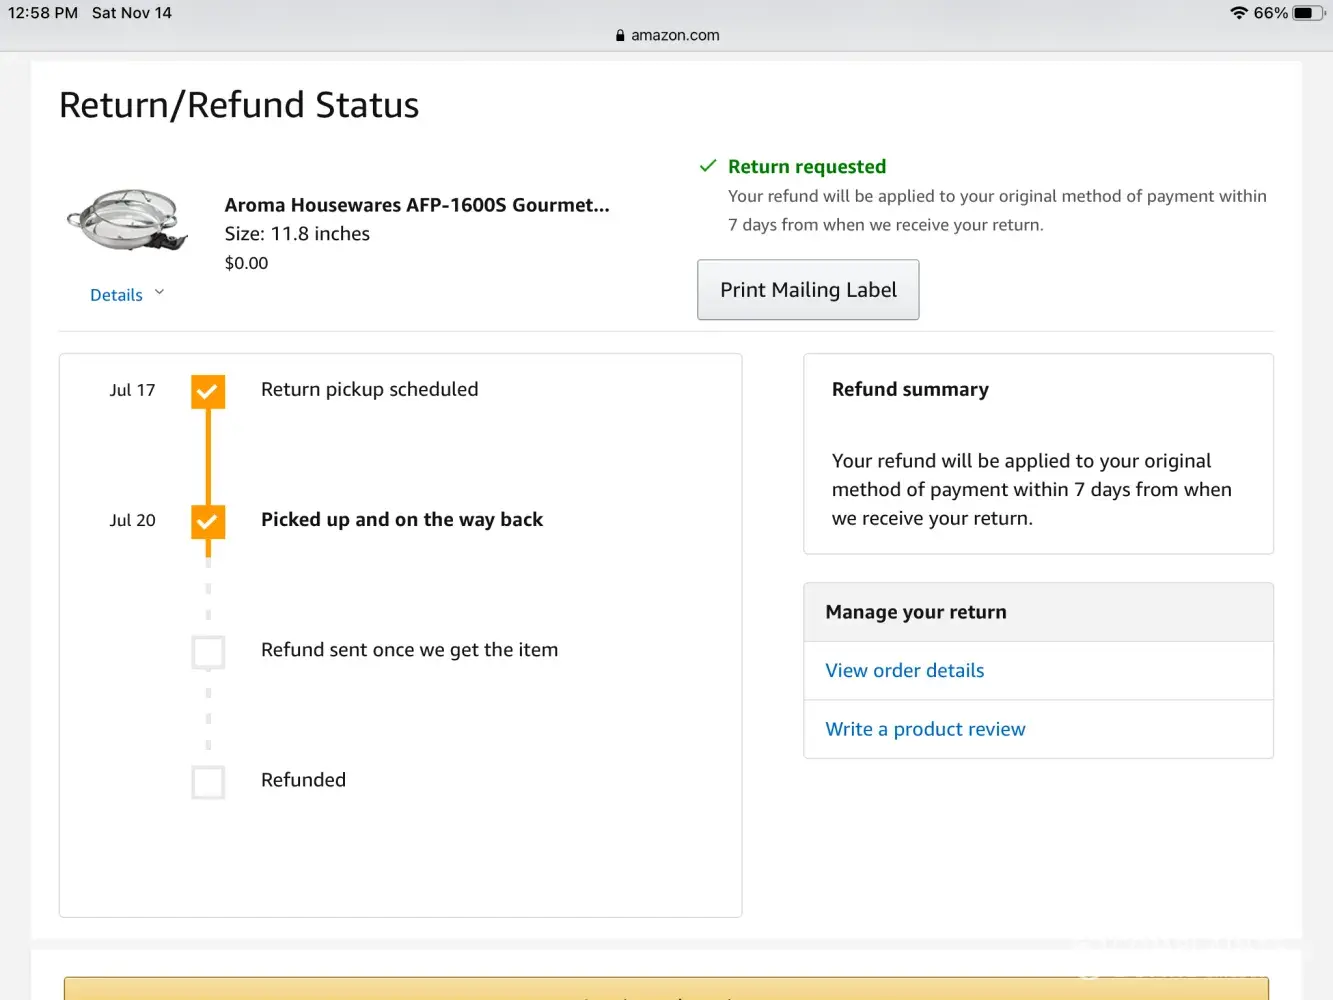Viewport: 1333px width, 1000px height.
Task: Click the orange progress line between steps
Action: [208, 456]
